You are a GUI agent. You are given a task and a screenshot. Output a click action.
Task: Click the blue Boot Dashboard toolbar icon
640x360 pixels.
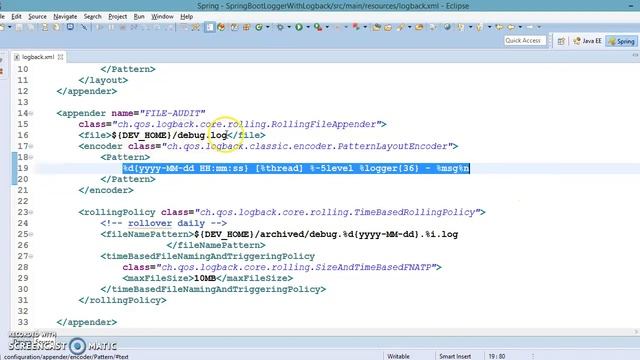click(70, 27)
